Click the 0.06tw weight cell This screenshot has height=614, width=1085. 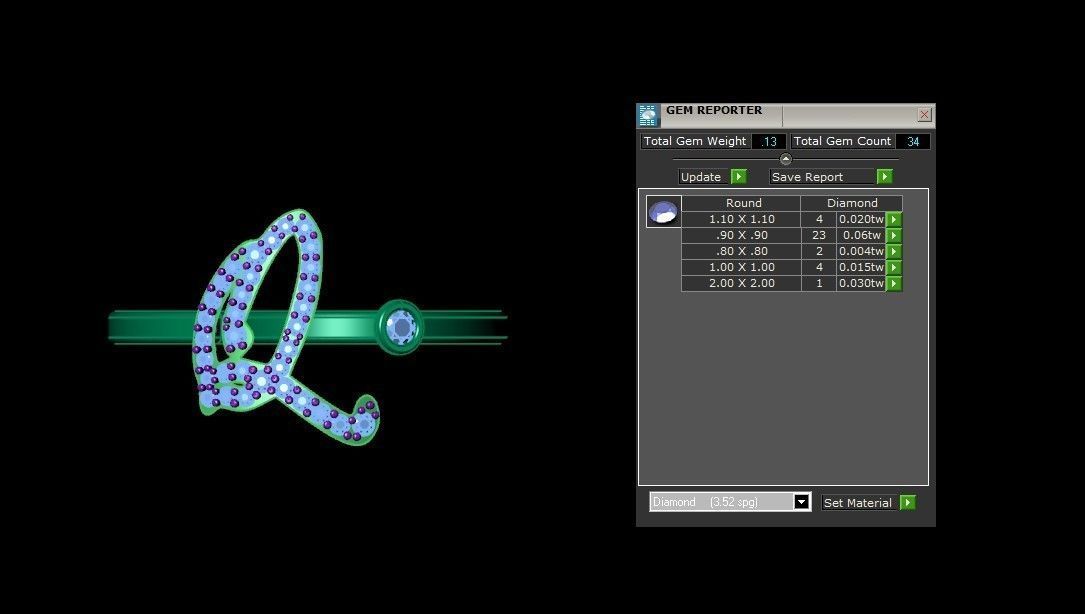click(x=861, y=235)
